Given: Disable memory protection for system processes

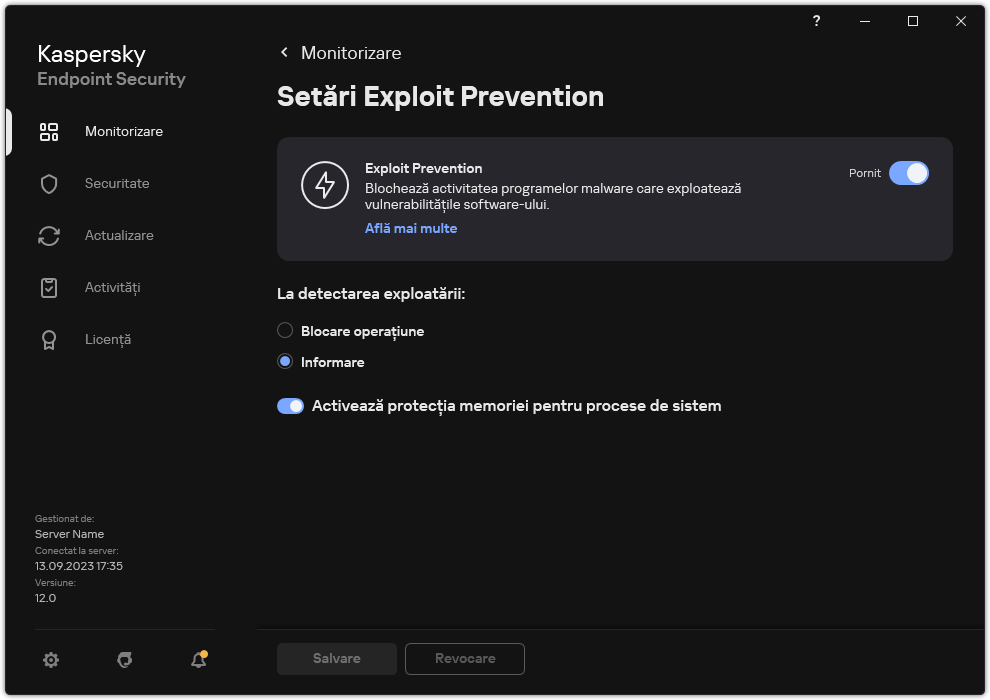Looking at the screenshot, I should [x=290, y=405].
